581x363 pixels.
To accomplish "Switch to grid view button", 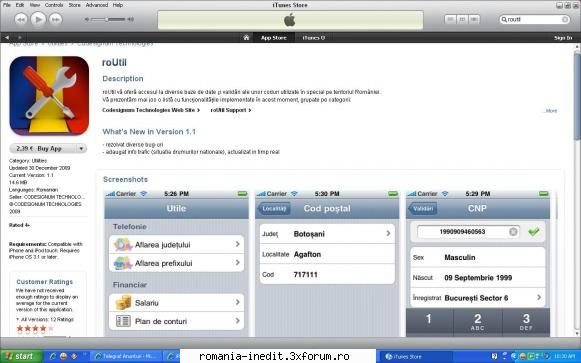I will (462, 19).
